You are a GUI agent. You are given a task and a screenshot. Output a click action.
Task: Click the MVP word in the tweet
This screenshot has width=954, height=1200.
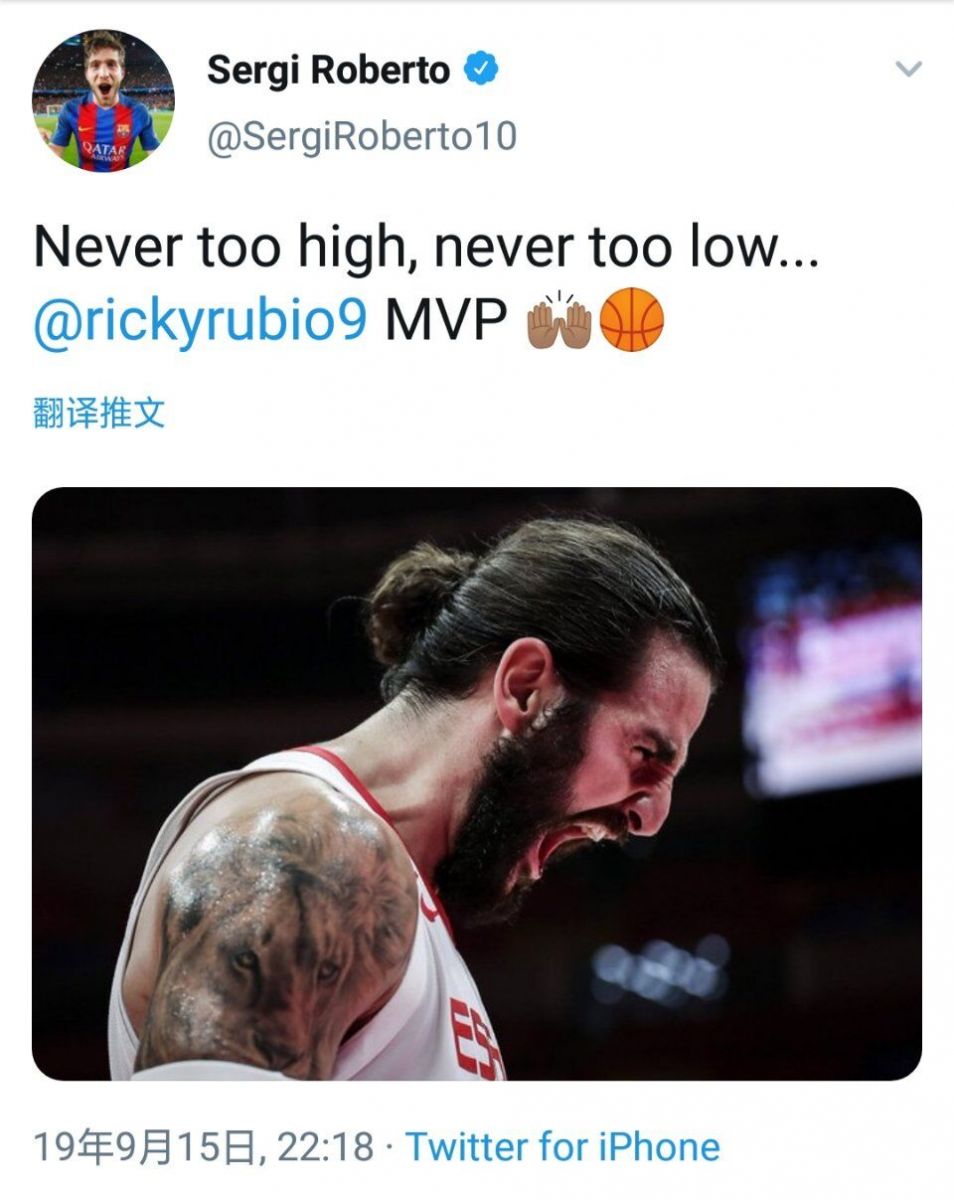[447, 321]
